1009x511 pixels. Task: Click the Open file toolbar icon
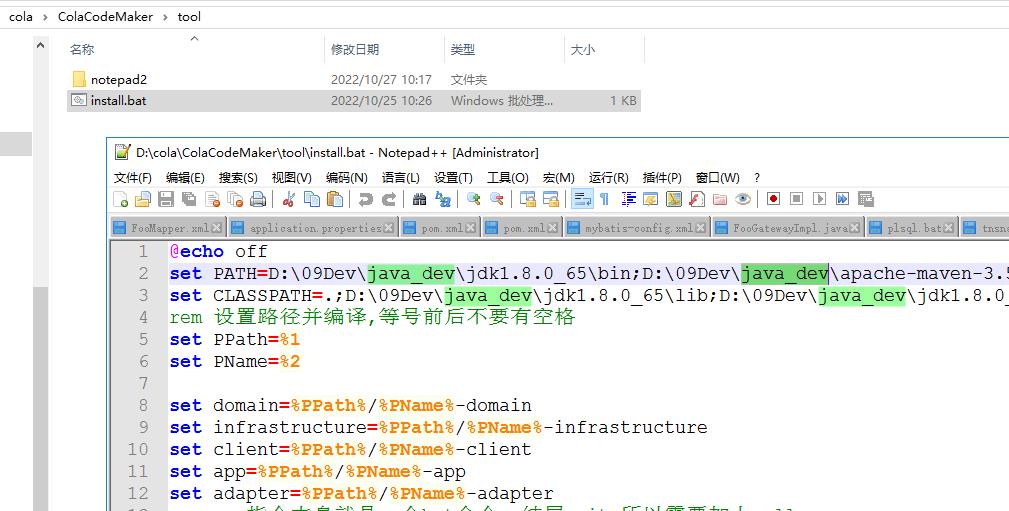[x=143, y=200]
